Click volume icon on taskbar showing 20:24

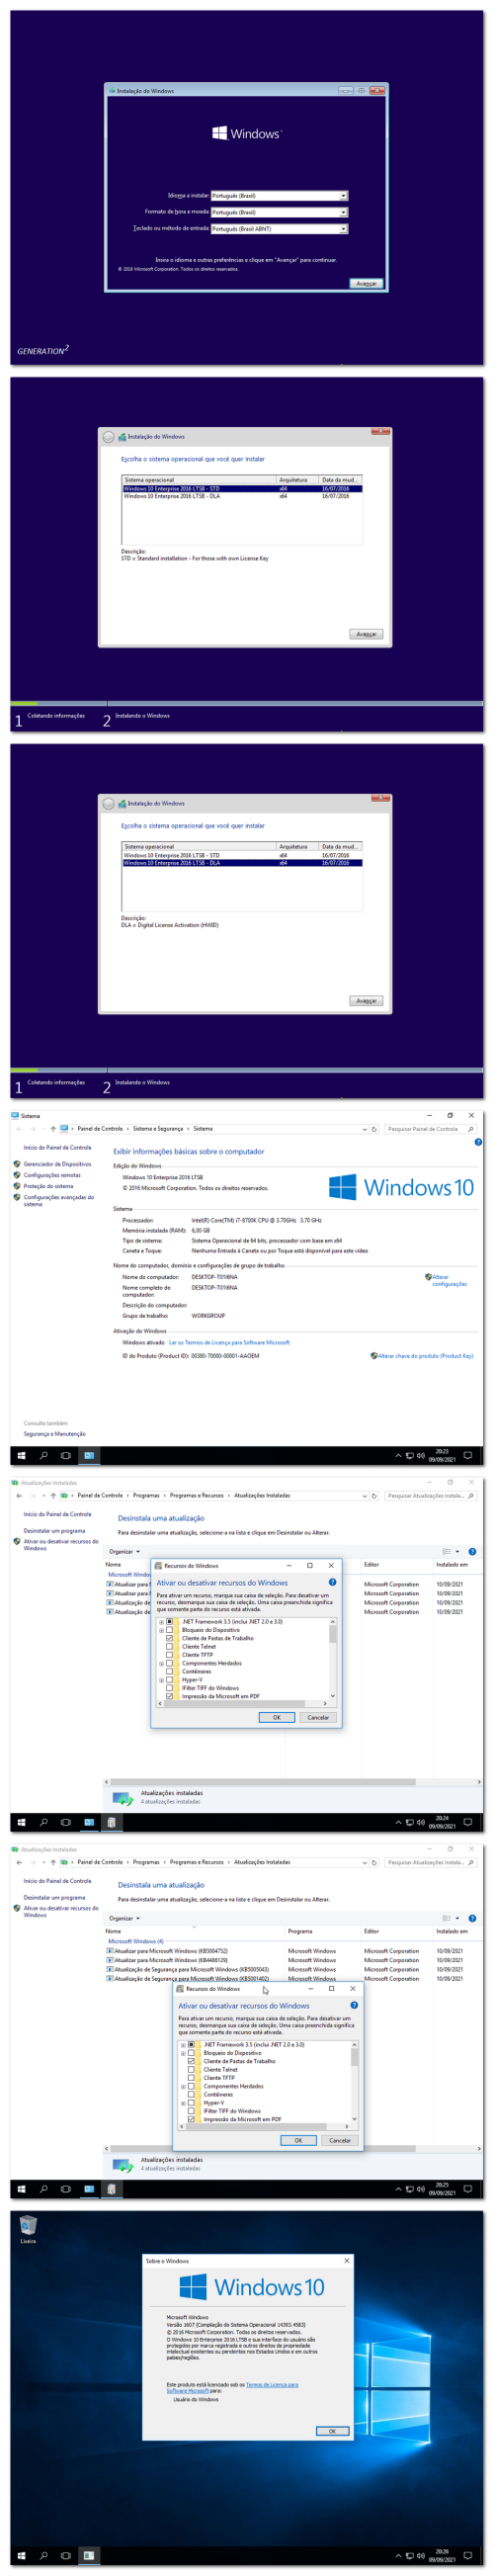(x=421, y=1822)
